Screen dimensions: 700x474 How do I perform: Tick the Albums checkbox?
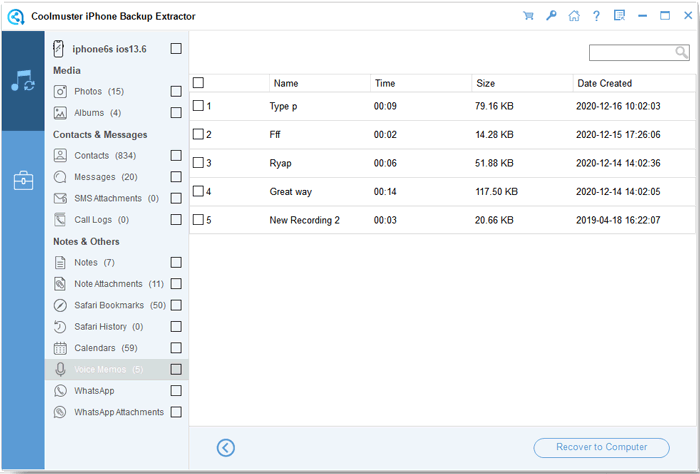point(176,112)
